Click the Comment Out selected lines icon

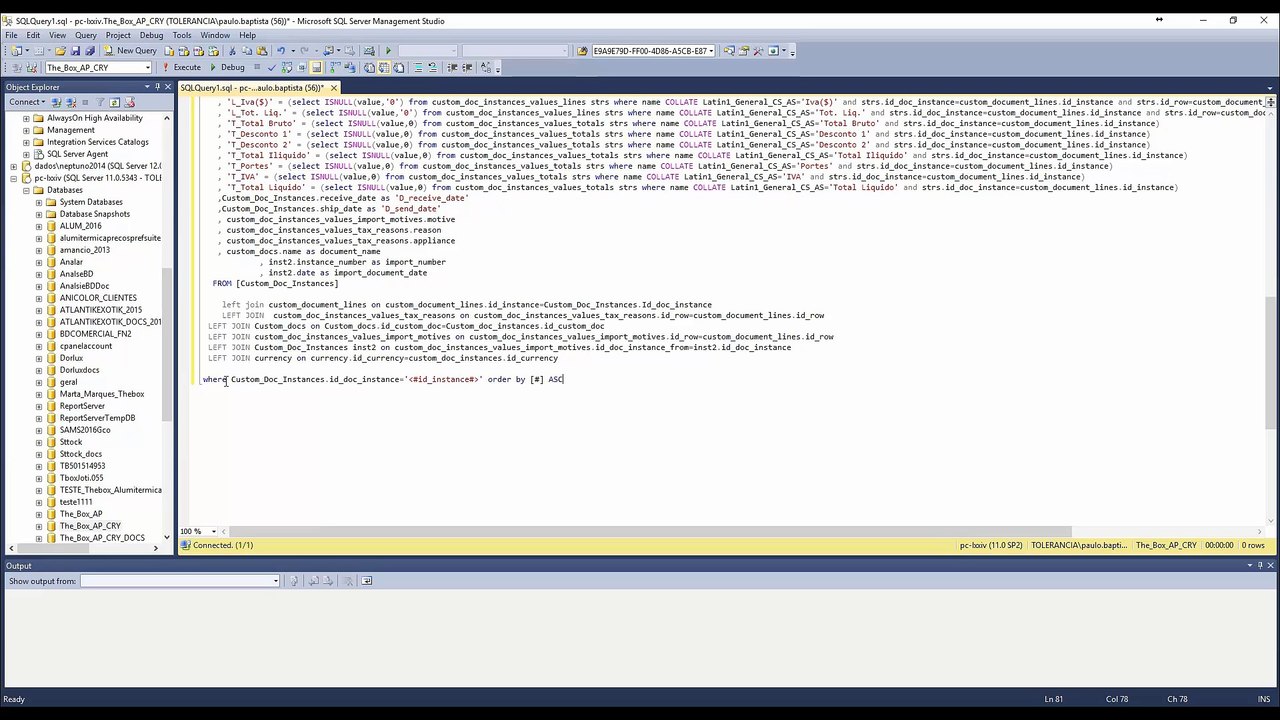[418, 67]
